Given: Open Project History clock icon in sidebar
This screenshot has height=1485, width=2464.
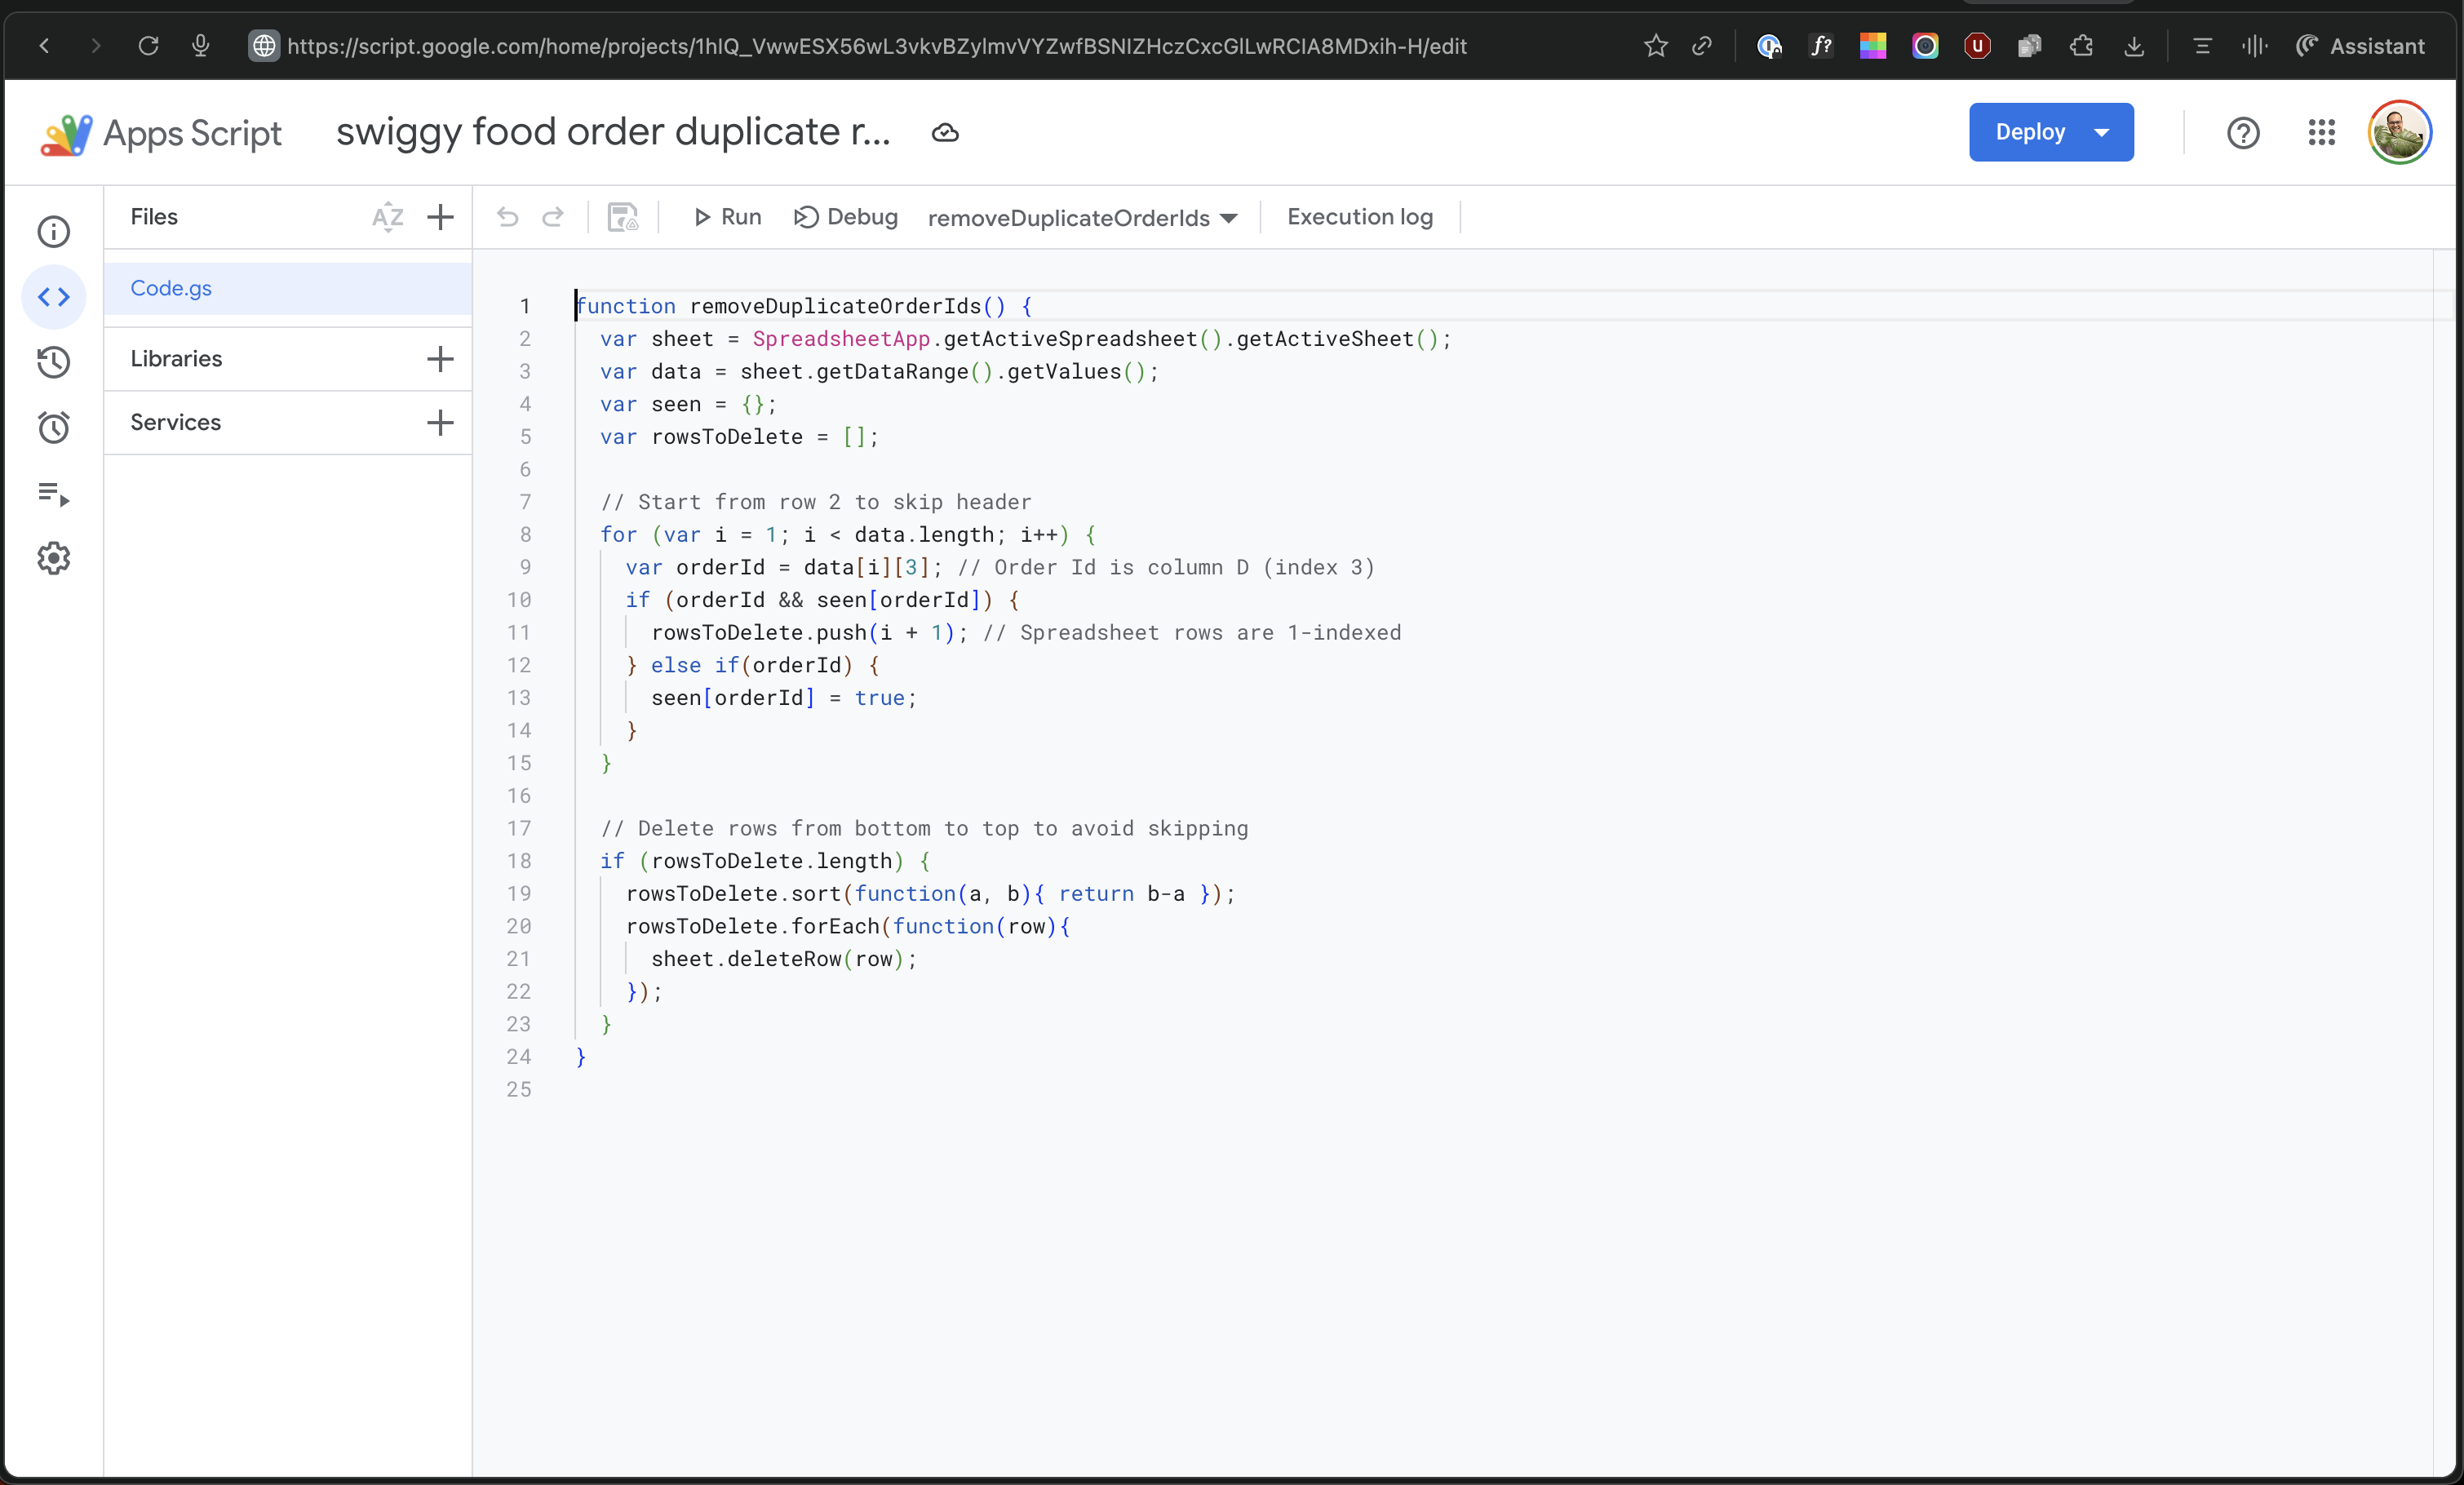Looking at the screenshot, I should tap(53, 362).
